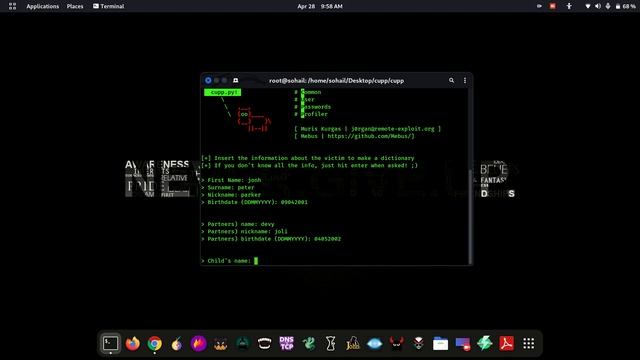
Task: Open the purple flame browser icon in dock
Action: click(x=198, y=343)
